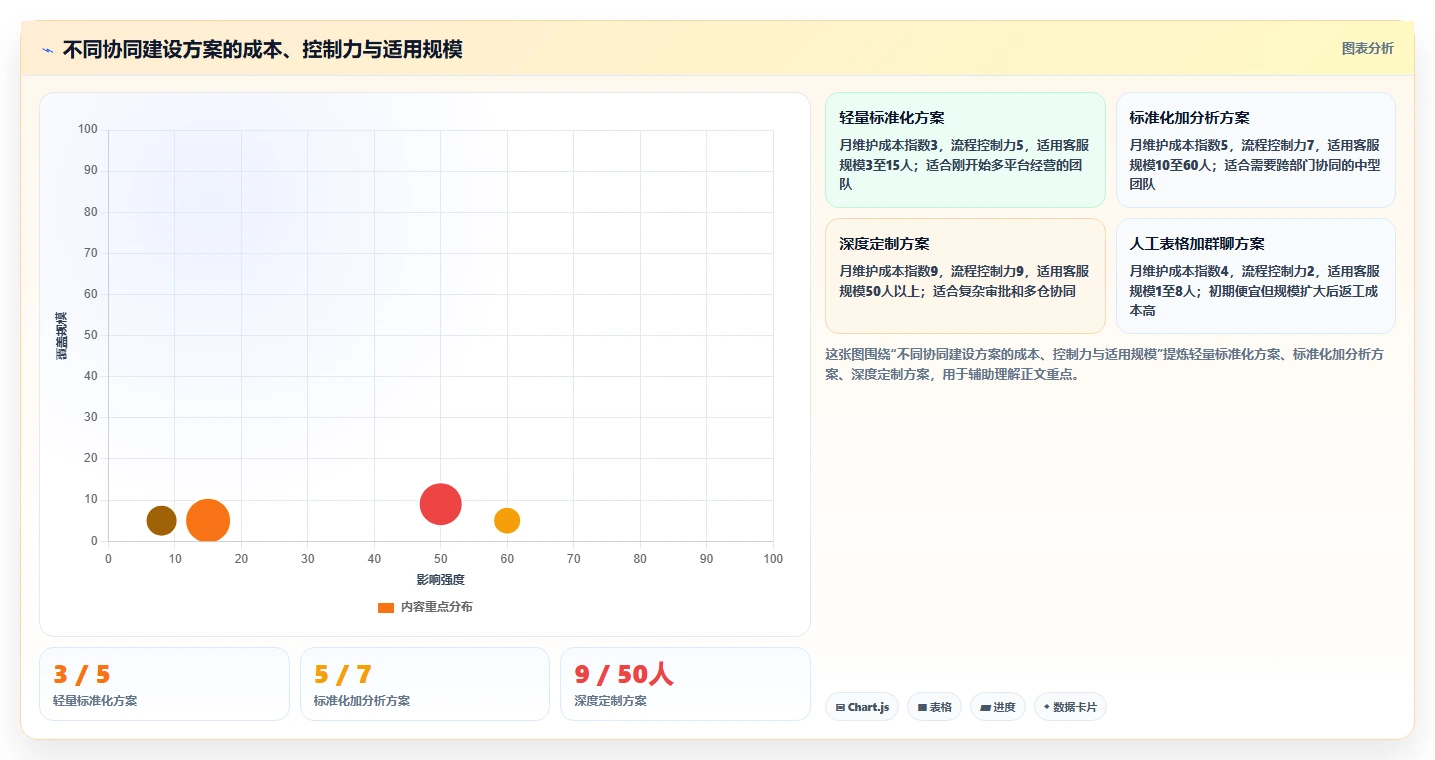Click the 60 tick on the x-axis
This screenshot has width=1435, height=760.
(x=507, y=558)
